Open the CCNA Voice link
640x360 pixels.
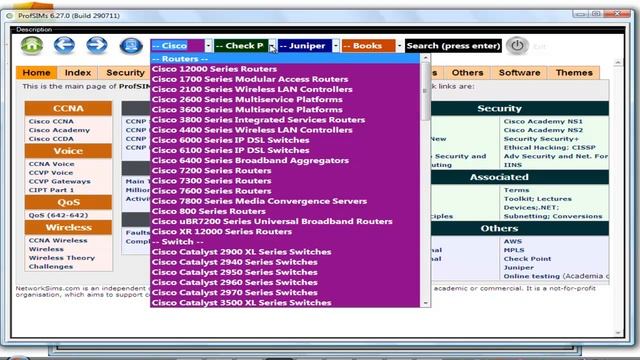click(x=51, y=164)
